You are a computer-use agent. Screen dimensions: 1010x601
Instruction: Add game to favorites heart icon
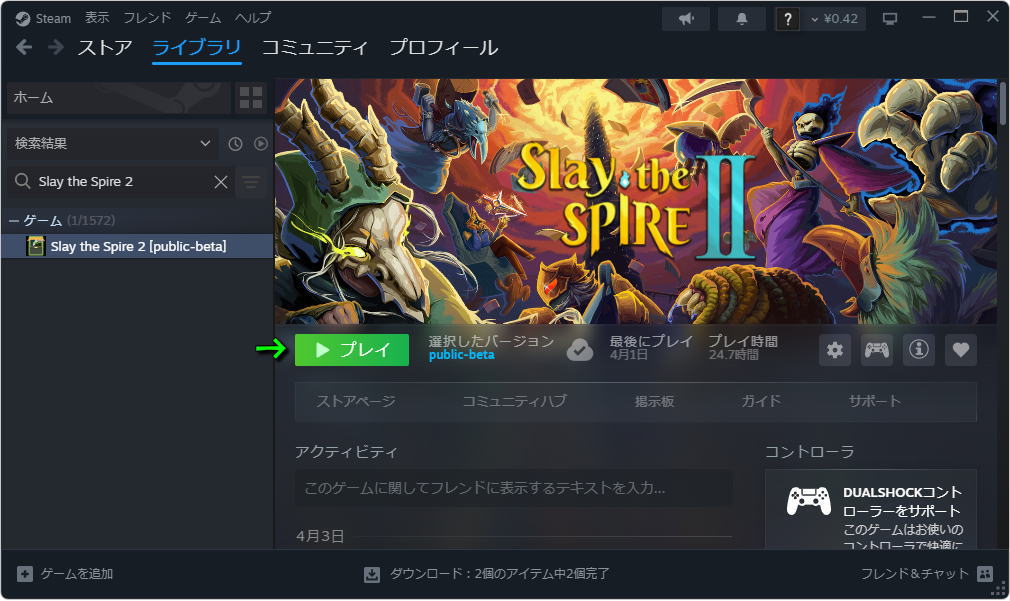point(960,350)
